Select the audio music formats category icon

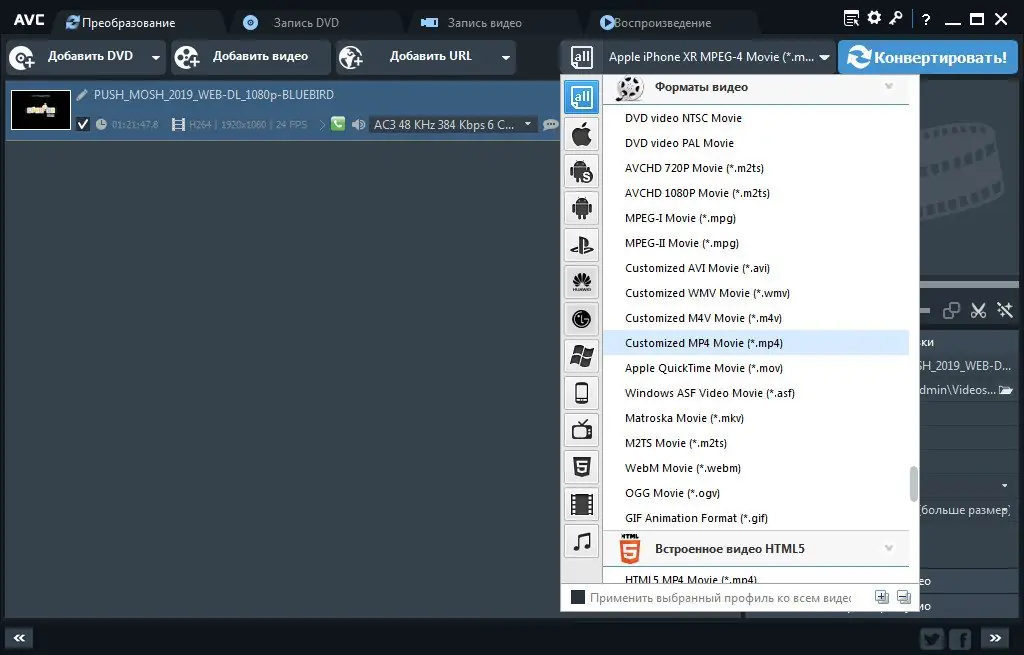pyautogui.click(x=581, y=541)
